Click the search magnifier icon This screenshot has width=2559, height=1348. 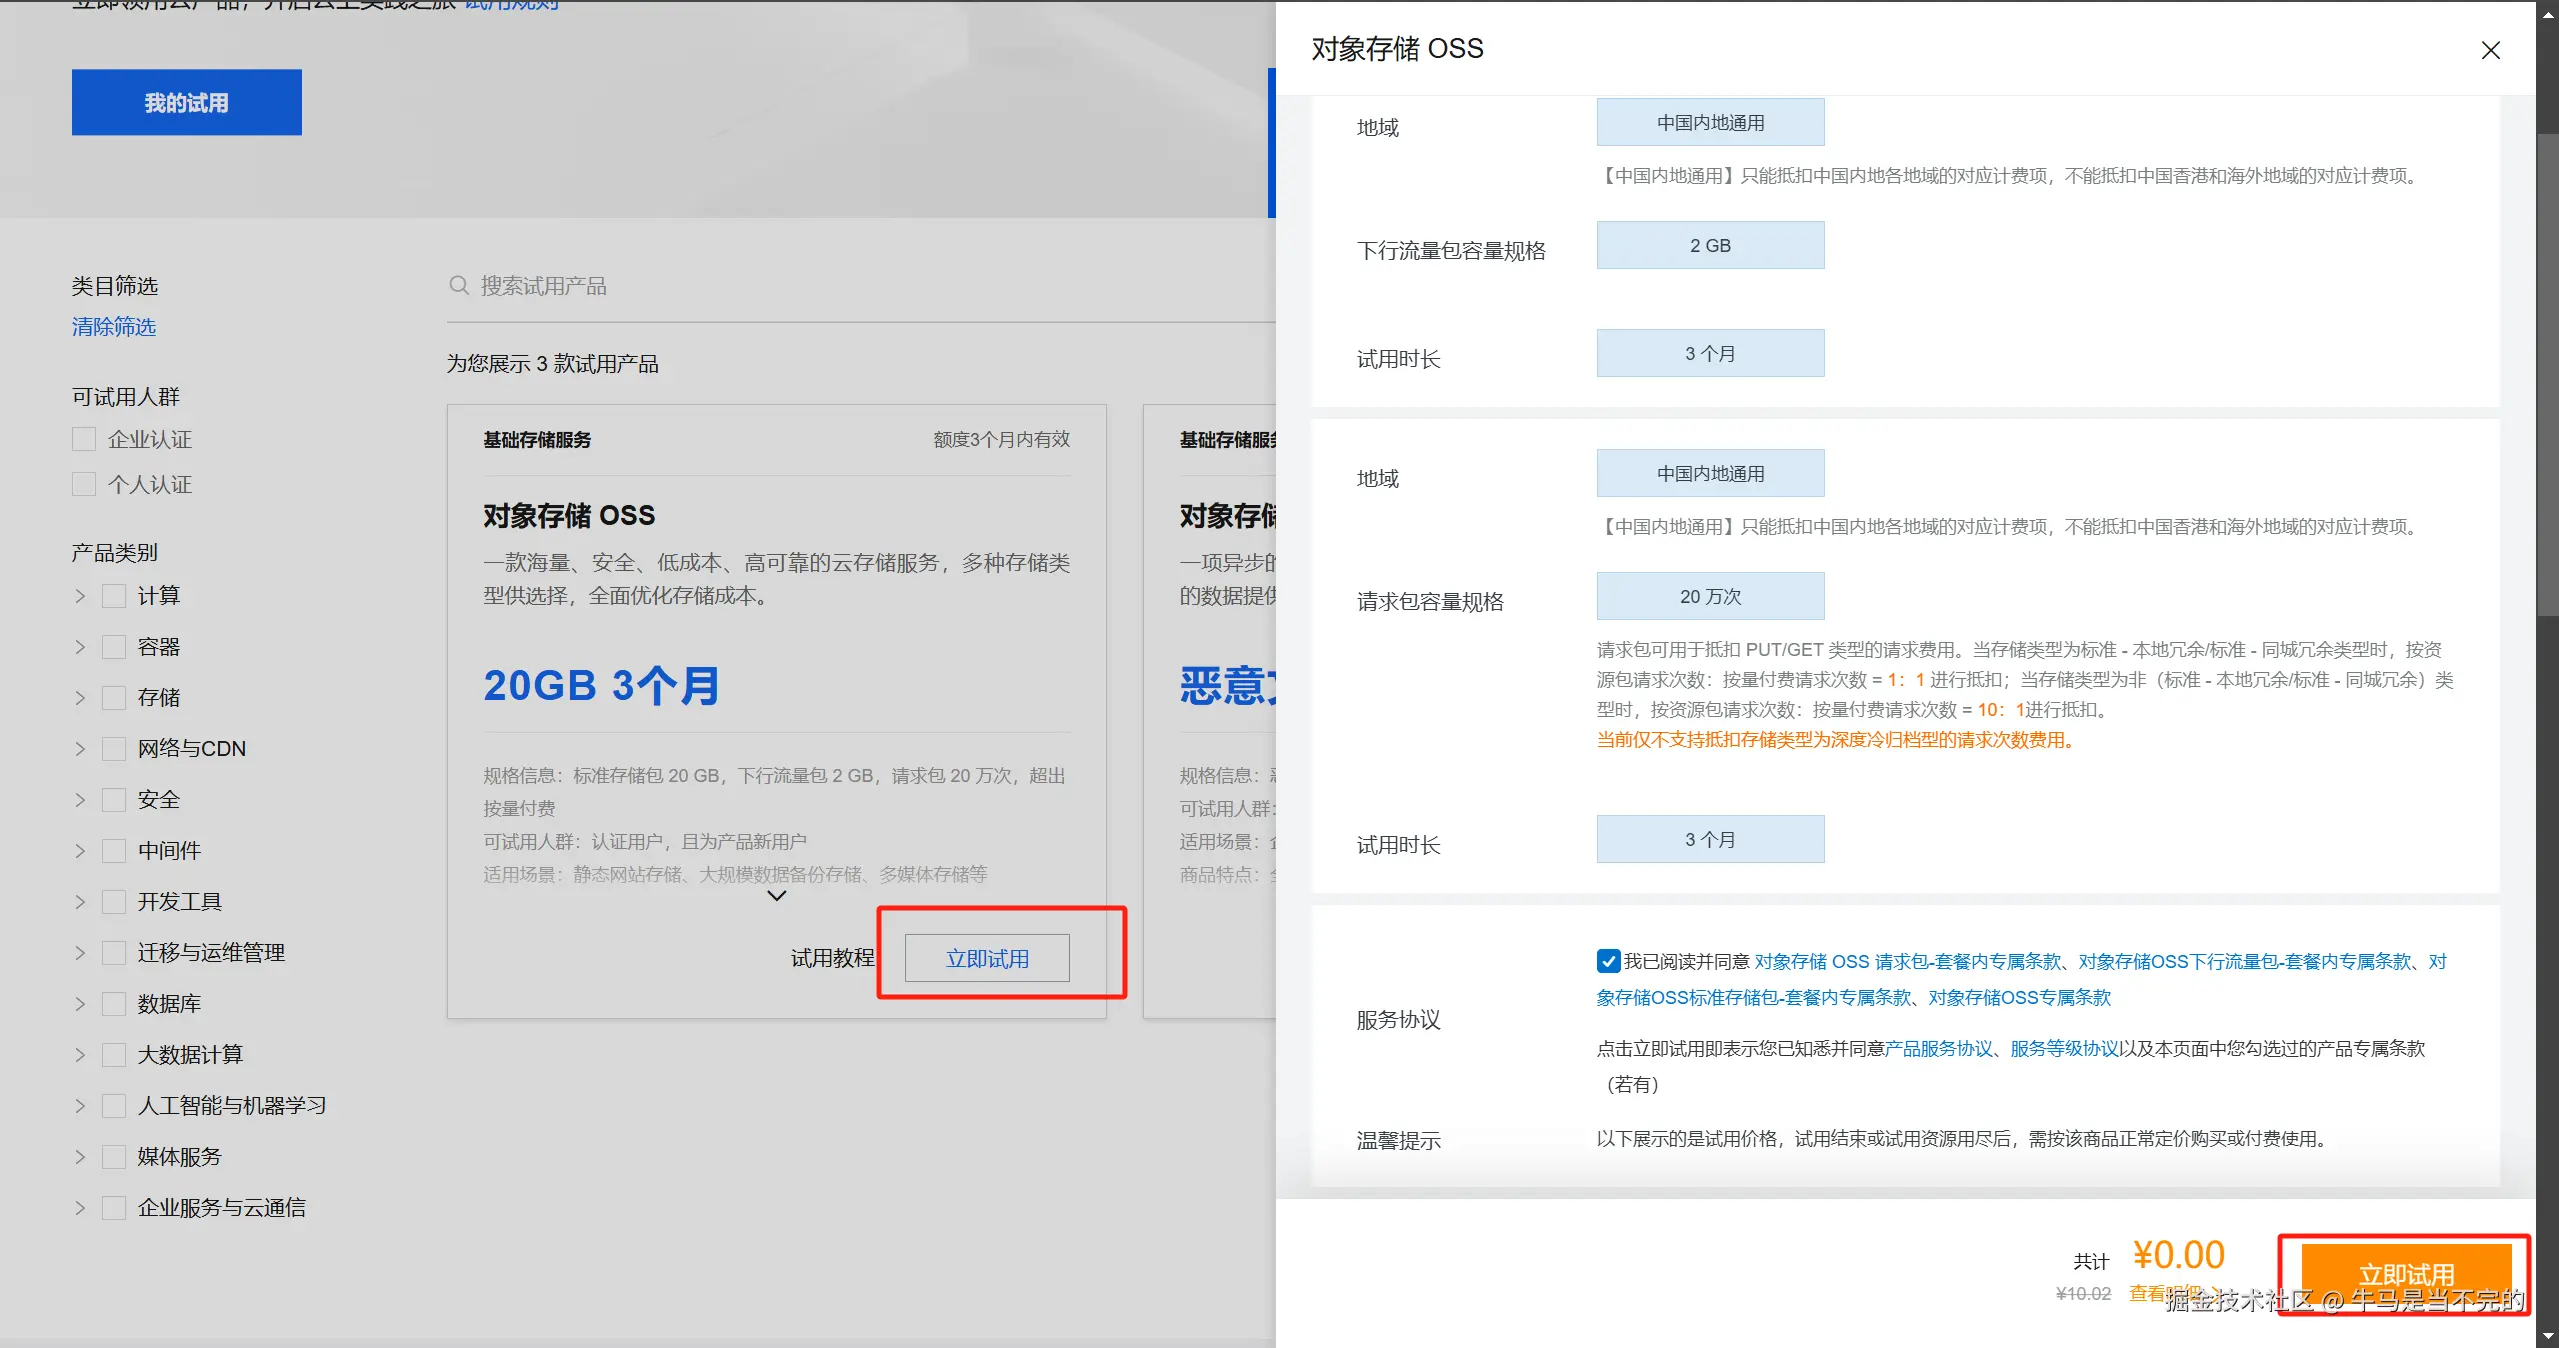[x=459, y=286]
